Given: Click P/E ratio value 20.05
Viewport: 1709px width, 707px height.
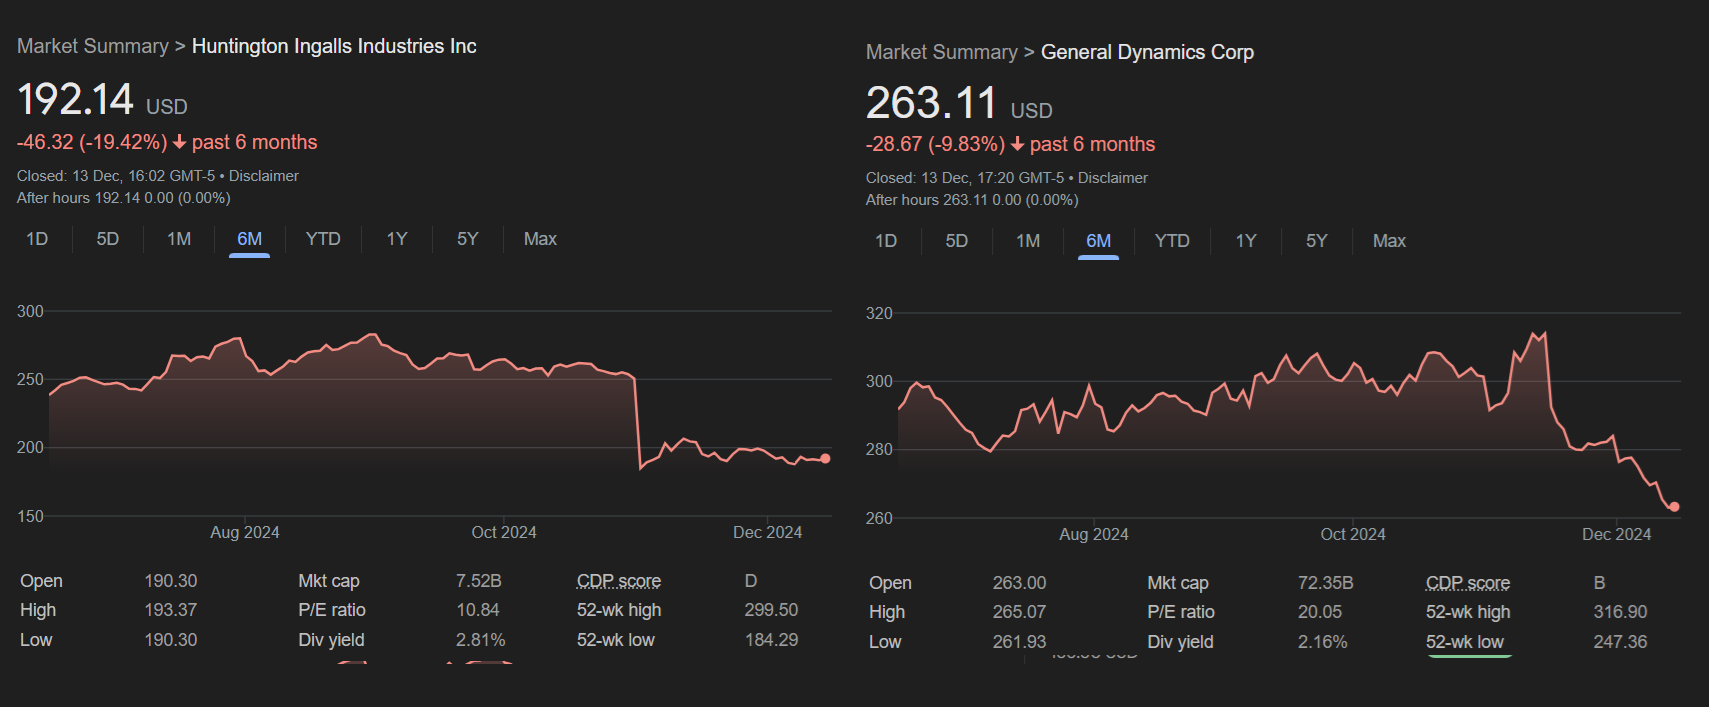Looking at the screenshot, I should click(x=1320, y=612).
